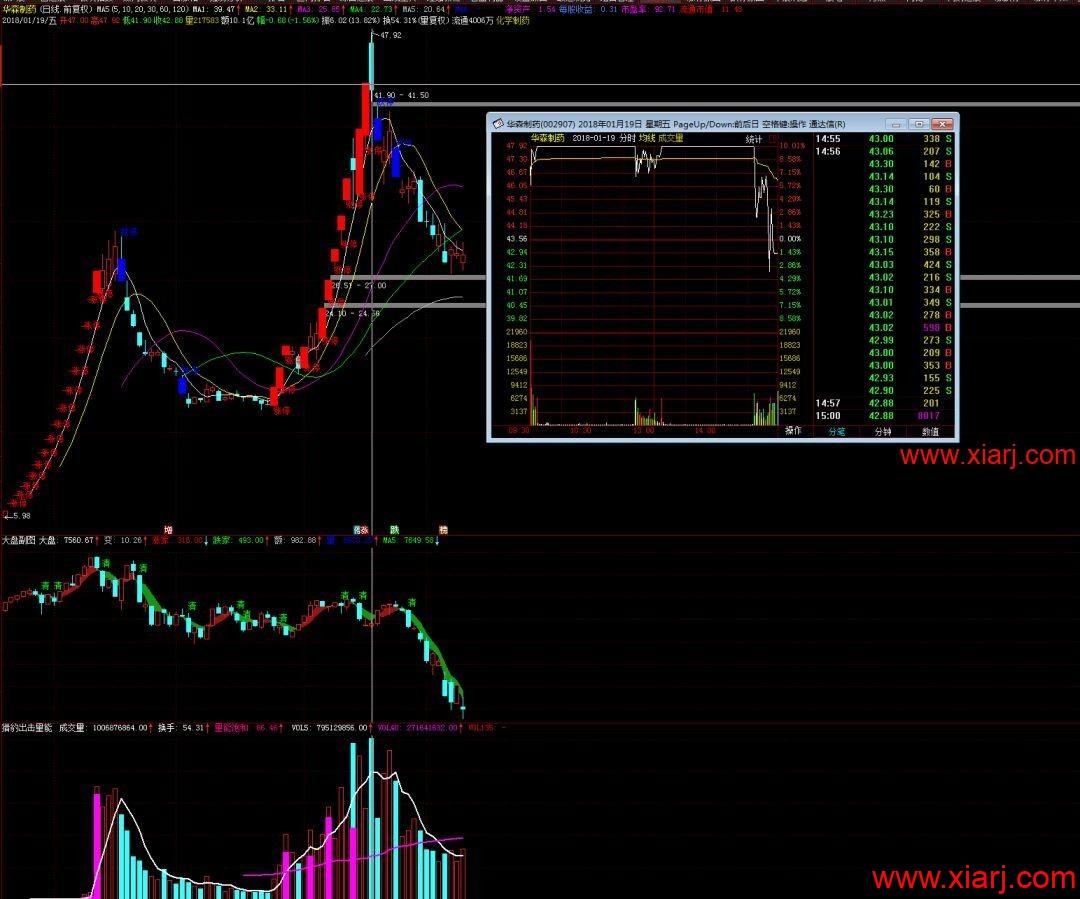The width and height of the screenshot is (1080, 899).
Task: Close the 华森制药 intraday popup window
Action: (x=942, y=124)
